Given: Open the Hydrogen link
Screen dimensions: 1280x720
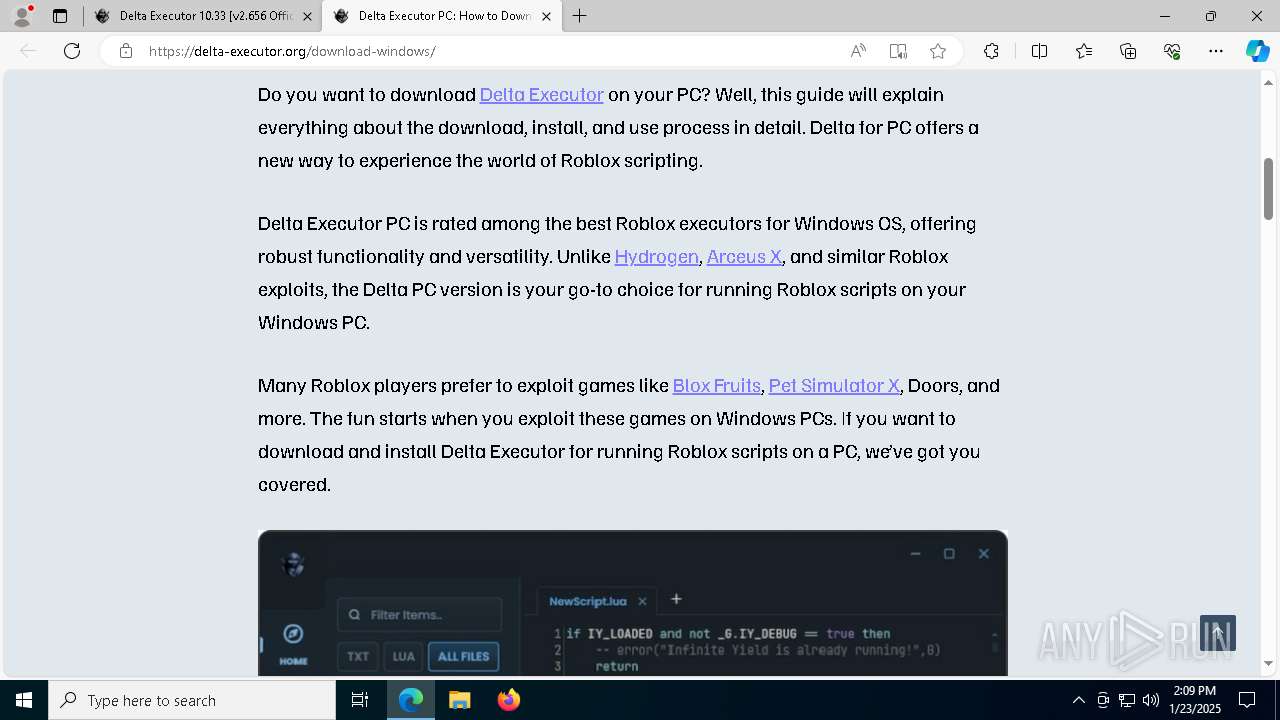Looking at the screenshot, I should pos(656,256).
